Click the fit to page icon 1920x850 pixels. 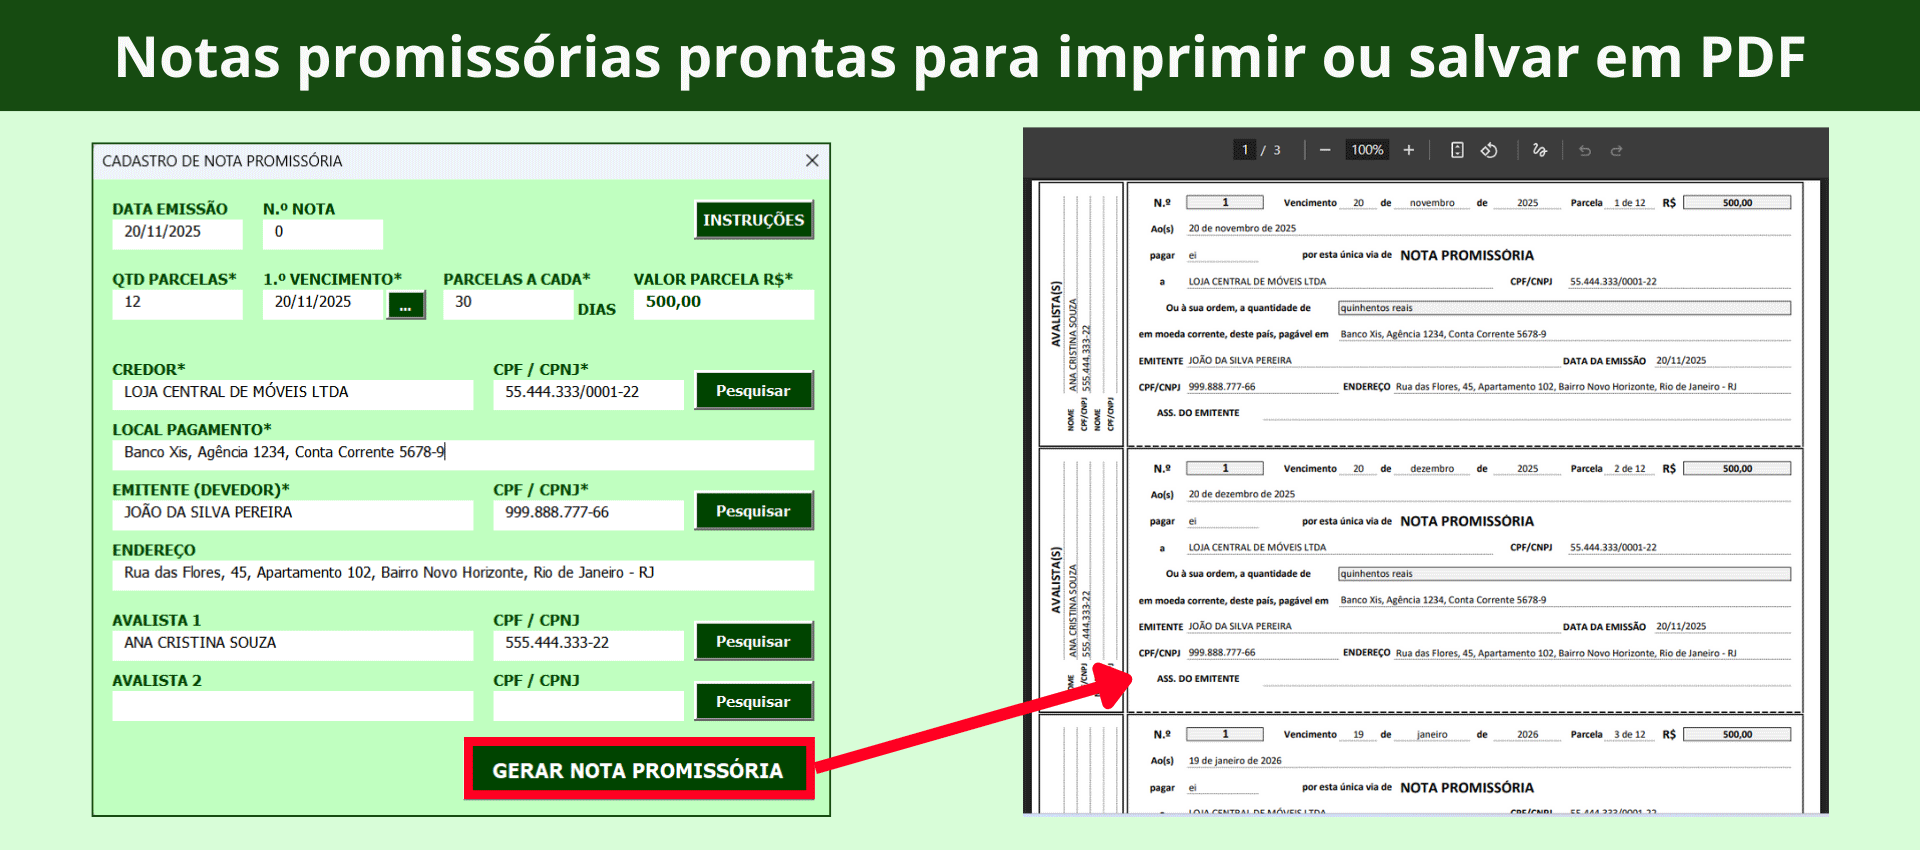click(x=1457, y=150)
